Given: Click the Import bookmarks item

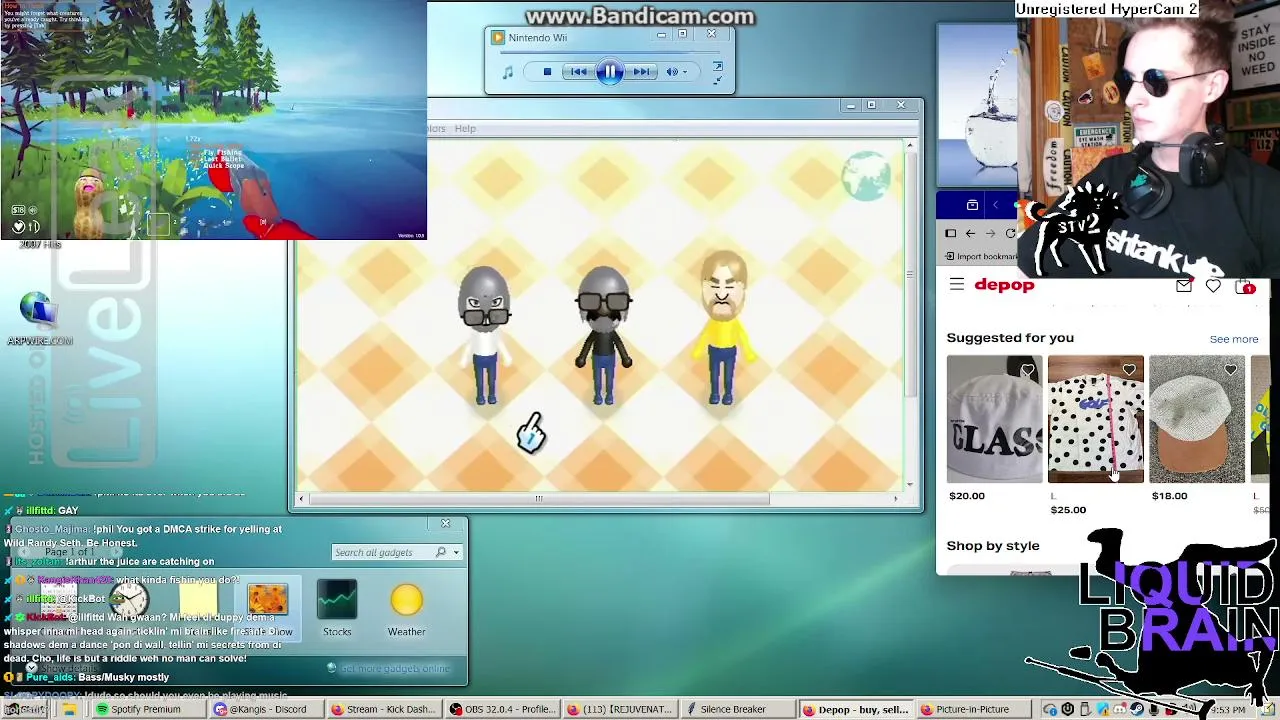Looking at the screenshot, I should 981,256.
